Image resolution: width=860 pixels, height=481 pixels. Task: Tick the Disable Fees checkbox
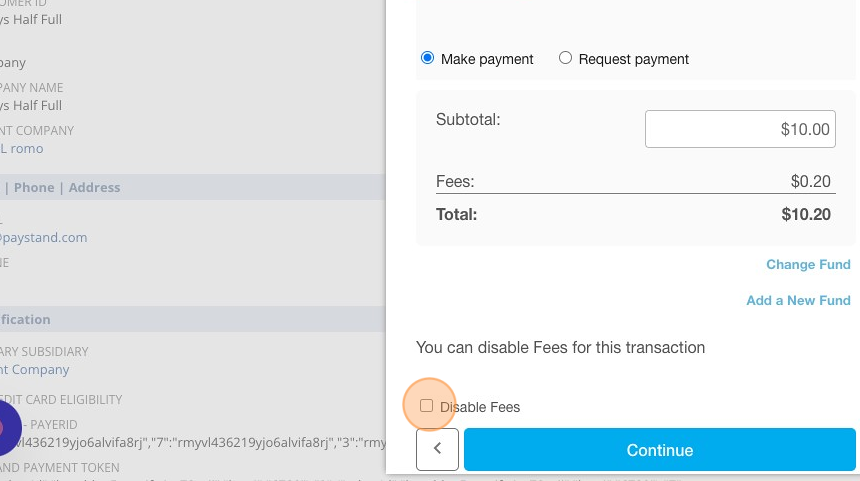tap(426, 406)
